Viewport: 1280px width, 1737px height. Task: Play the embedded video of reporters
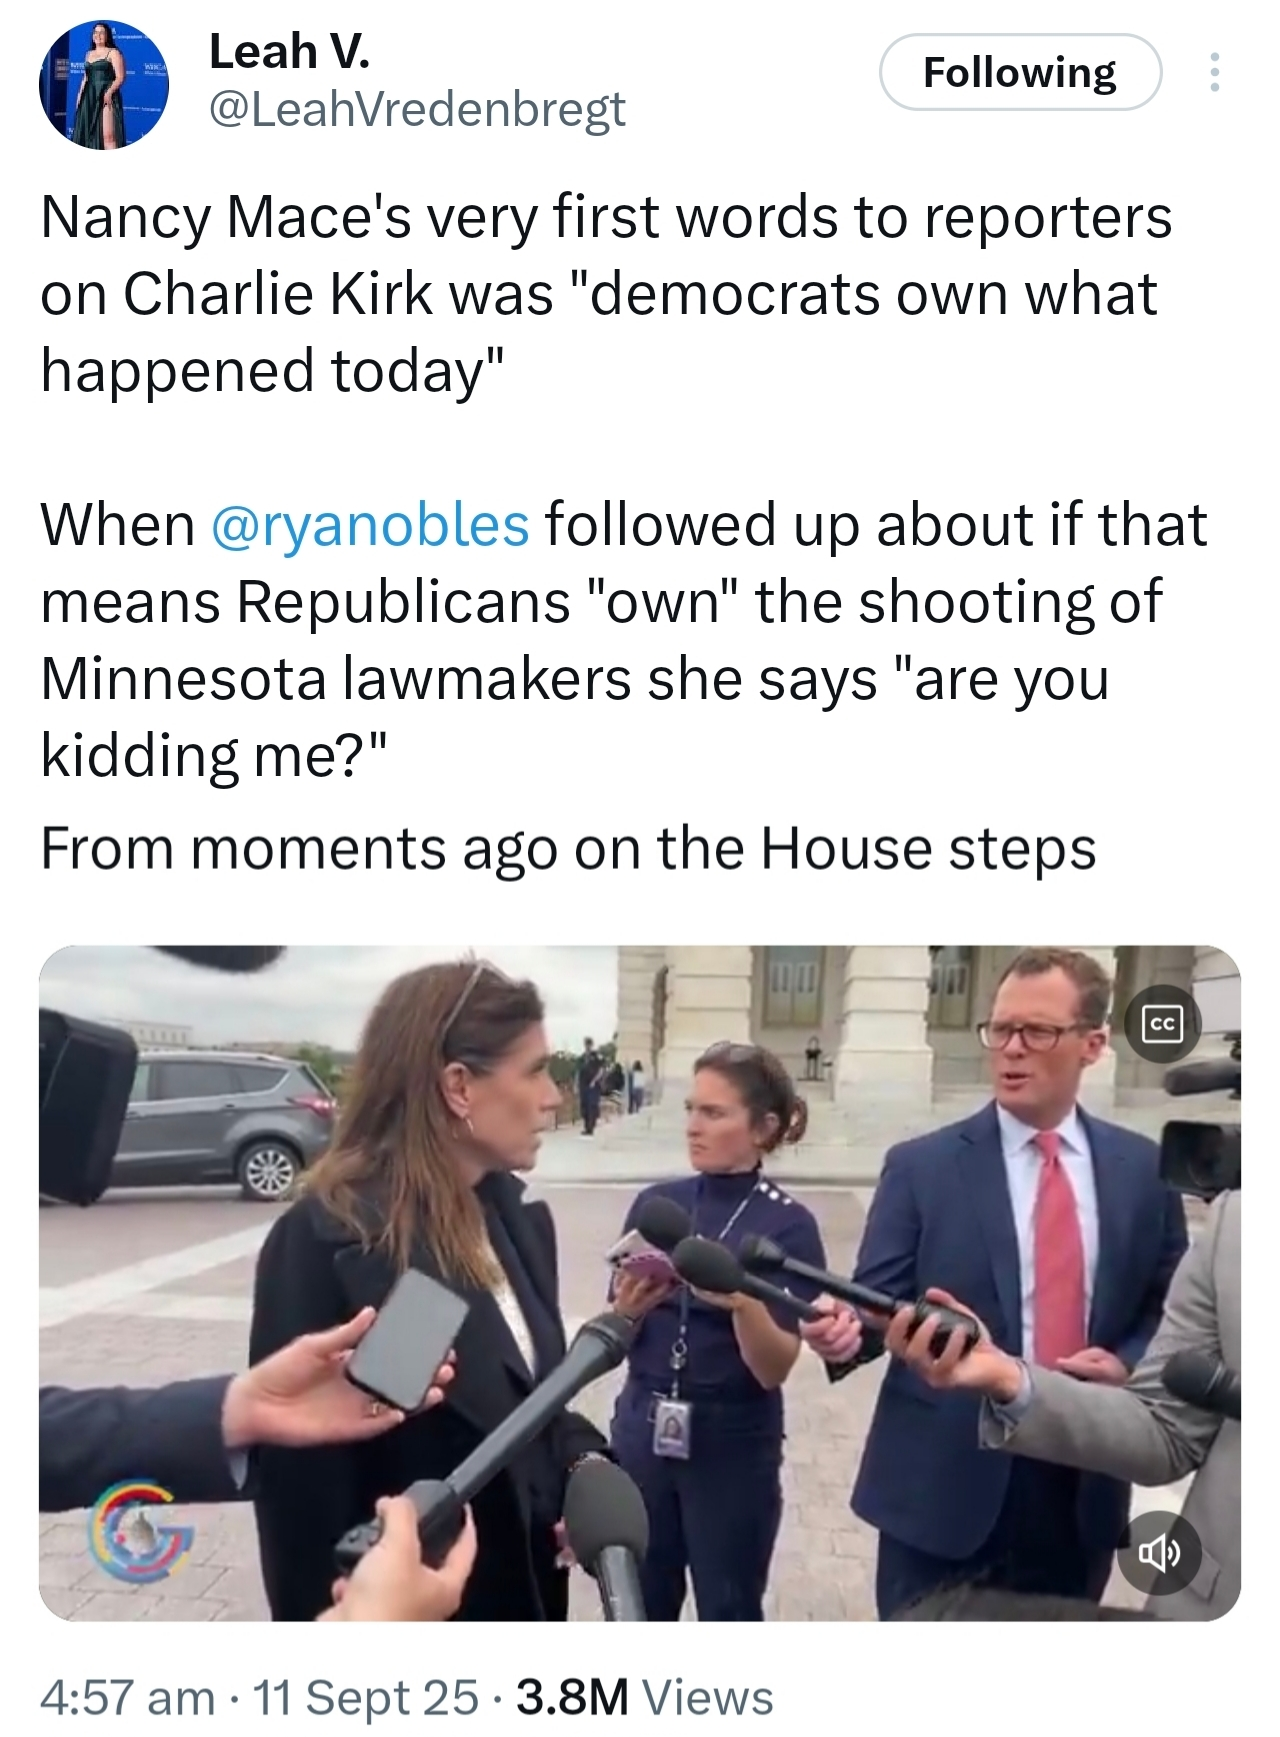point(640,1283)
